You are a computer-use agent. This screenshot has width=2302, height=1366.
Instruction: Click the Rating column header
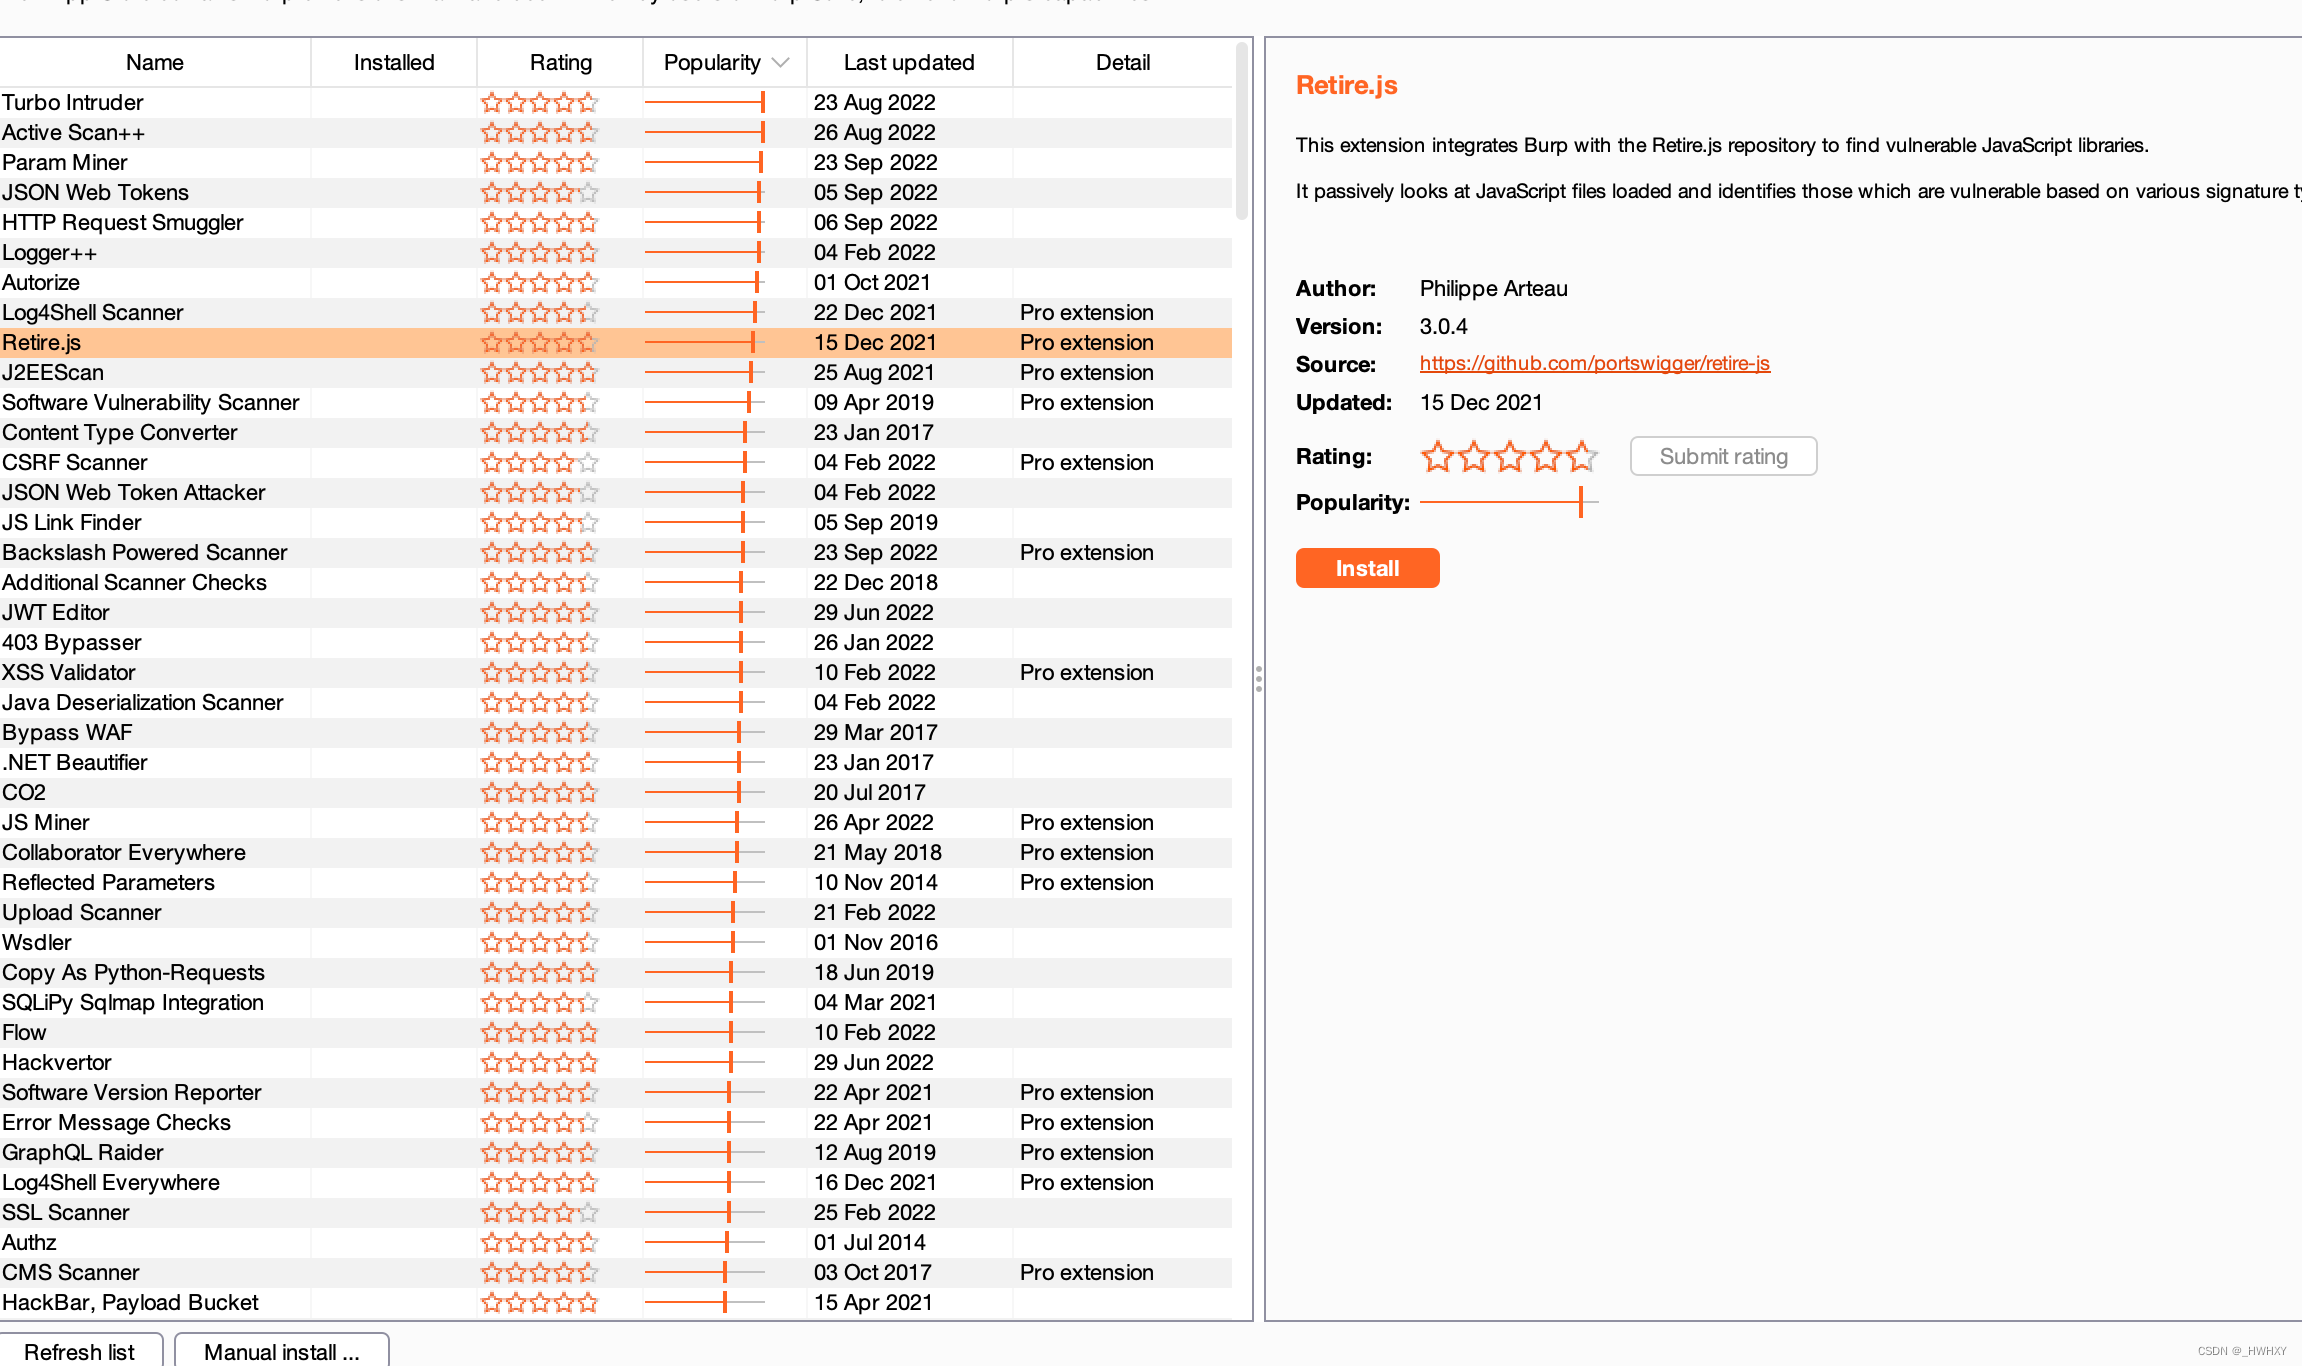[559, 62]
